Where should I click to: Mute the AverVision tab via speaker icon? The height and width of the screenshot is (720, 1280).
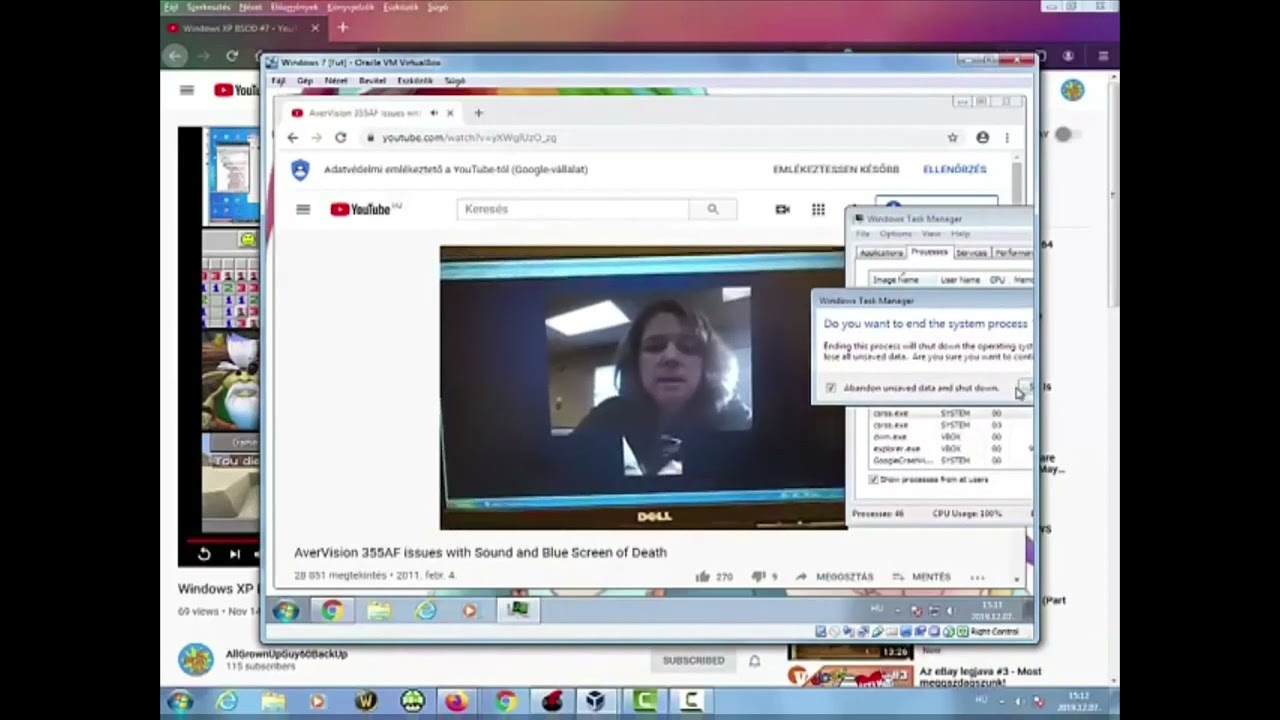coord(434,113)
